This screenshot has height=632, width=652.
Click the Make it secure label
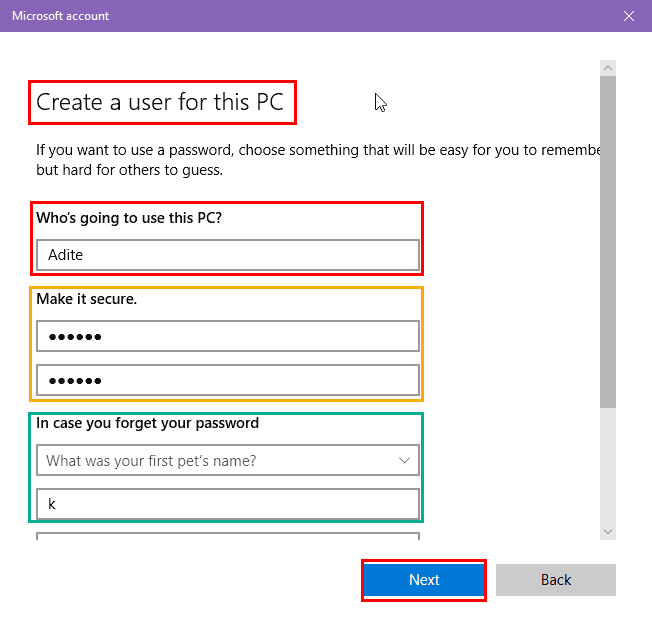tap(86, 299)
